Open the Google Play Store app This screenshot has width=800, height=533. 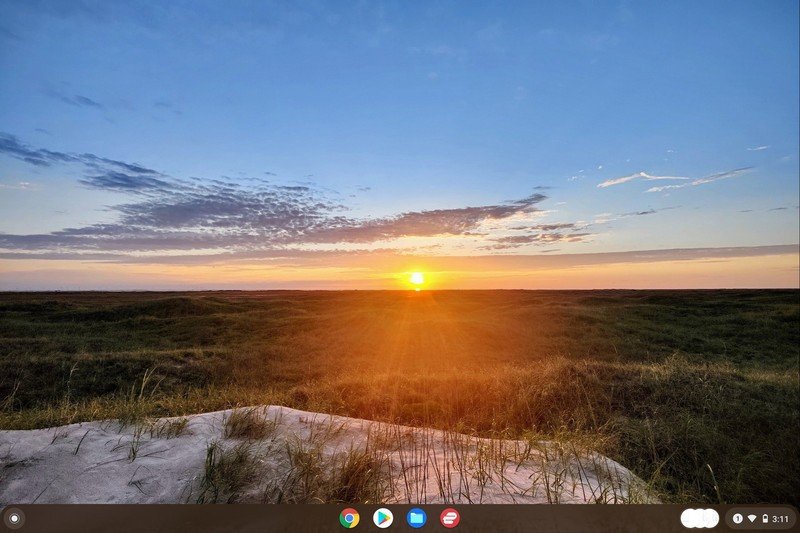[383, 519]
